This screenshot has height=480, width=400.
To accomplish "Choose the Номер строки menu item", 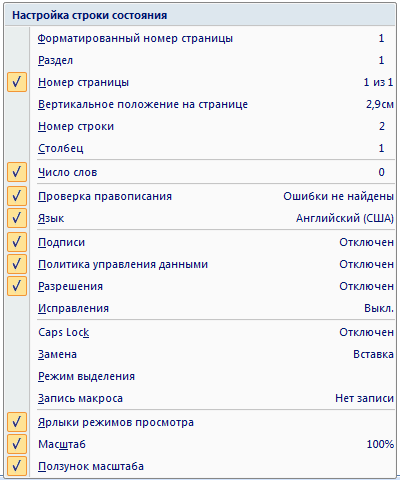I will pyautogui.click(x=200, y=126).
